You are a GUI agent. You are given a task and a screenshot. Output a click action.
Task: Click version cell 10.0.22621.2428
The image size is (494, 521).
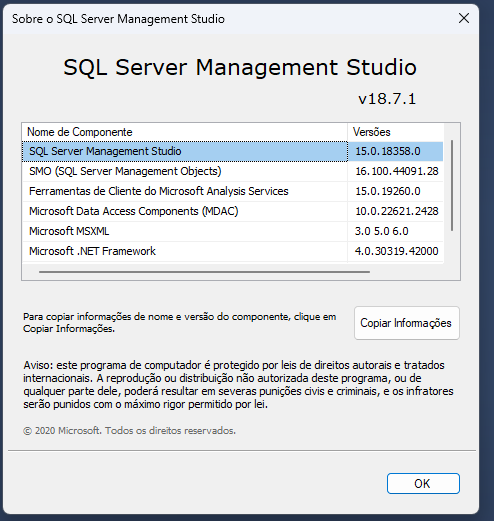coord(397,211)
